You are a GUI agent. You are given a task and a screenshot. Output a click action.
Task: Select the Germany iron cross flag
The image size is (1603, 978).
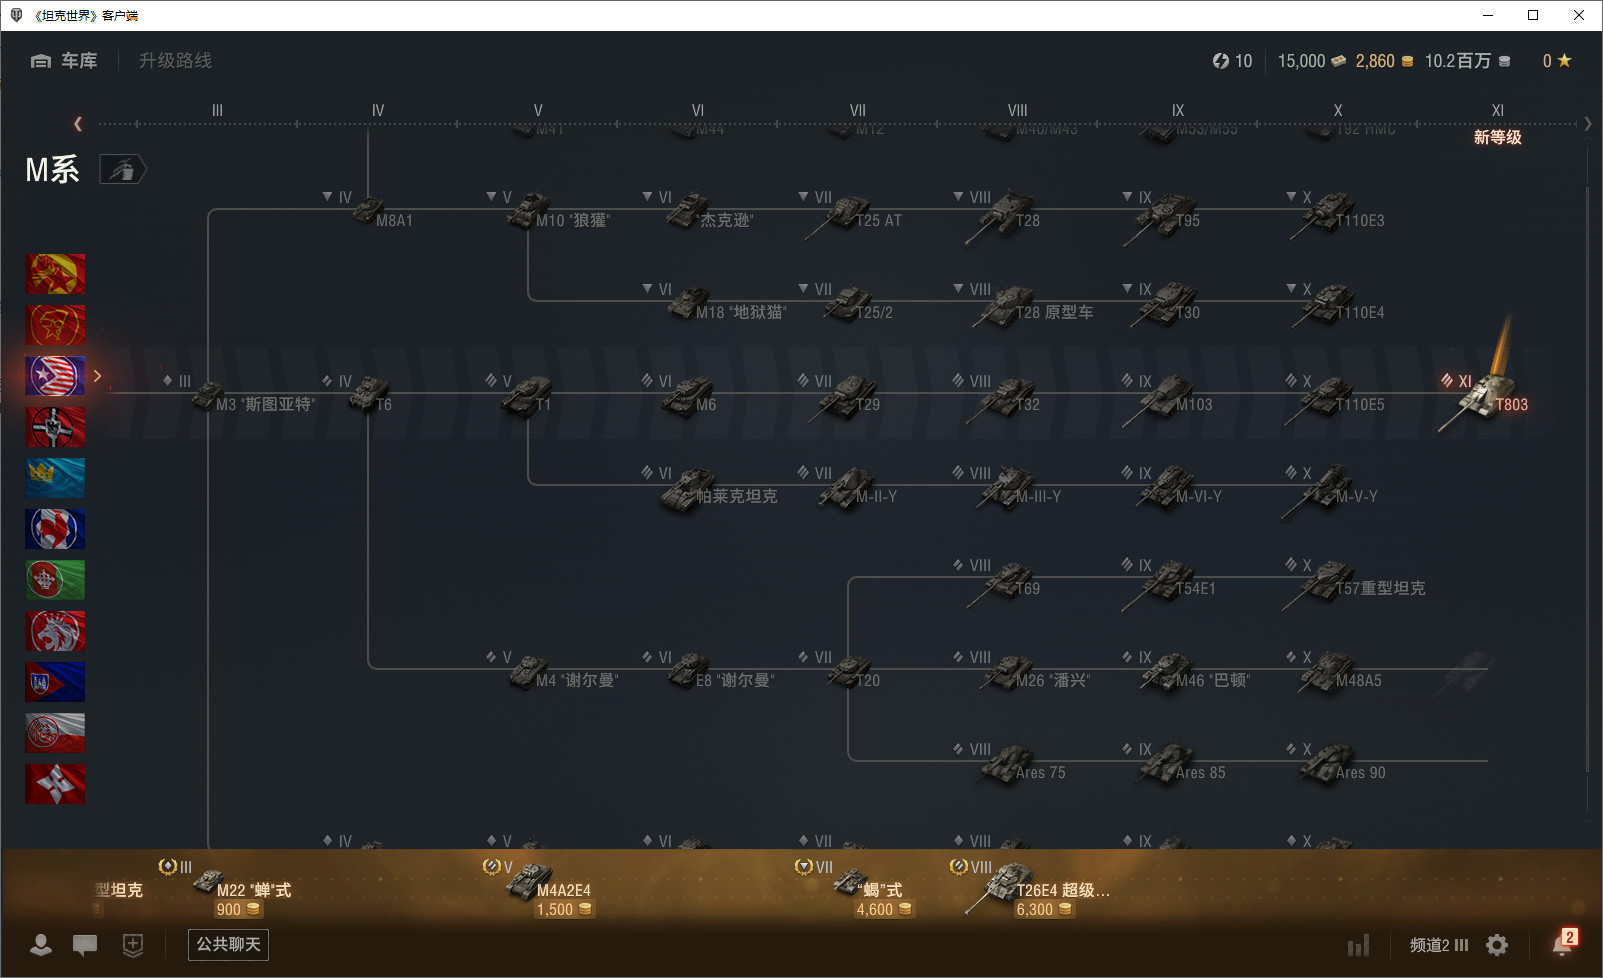(55, 427)
